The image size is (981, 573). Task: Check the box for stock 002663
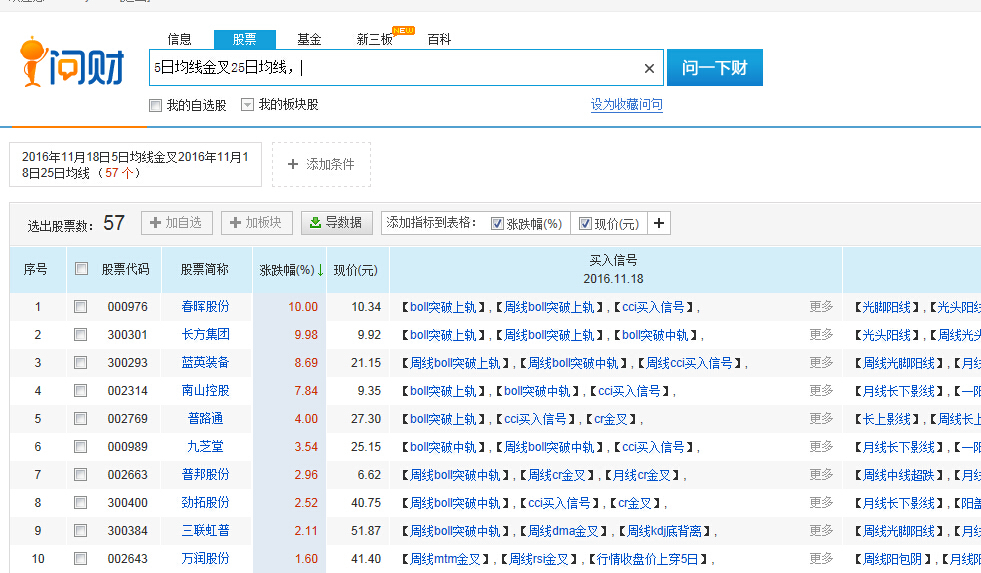(80, 475)
